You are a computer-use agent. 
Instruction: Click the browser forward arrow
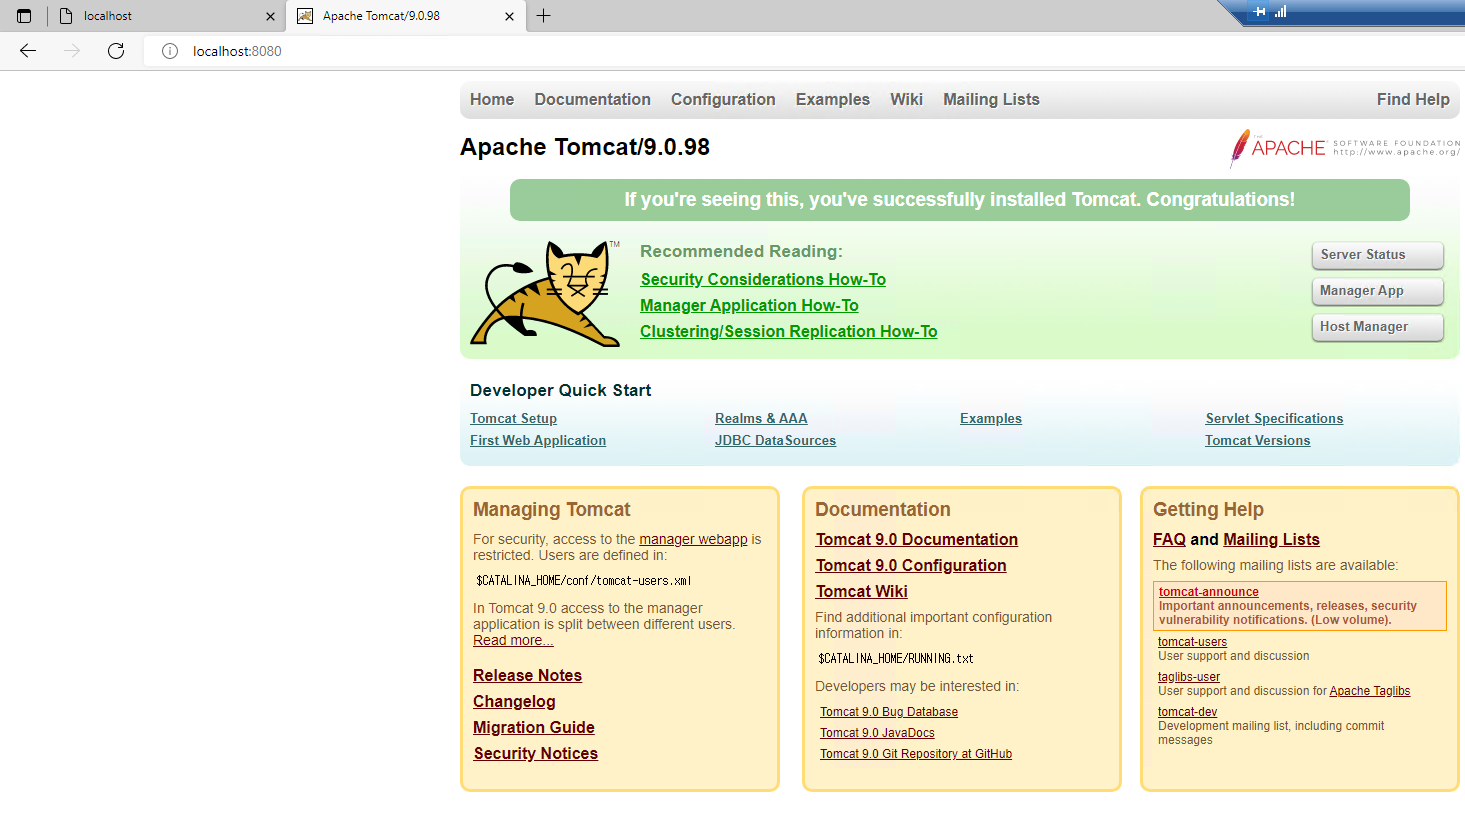click(x=72, y=51)
